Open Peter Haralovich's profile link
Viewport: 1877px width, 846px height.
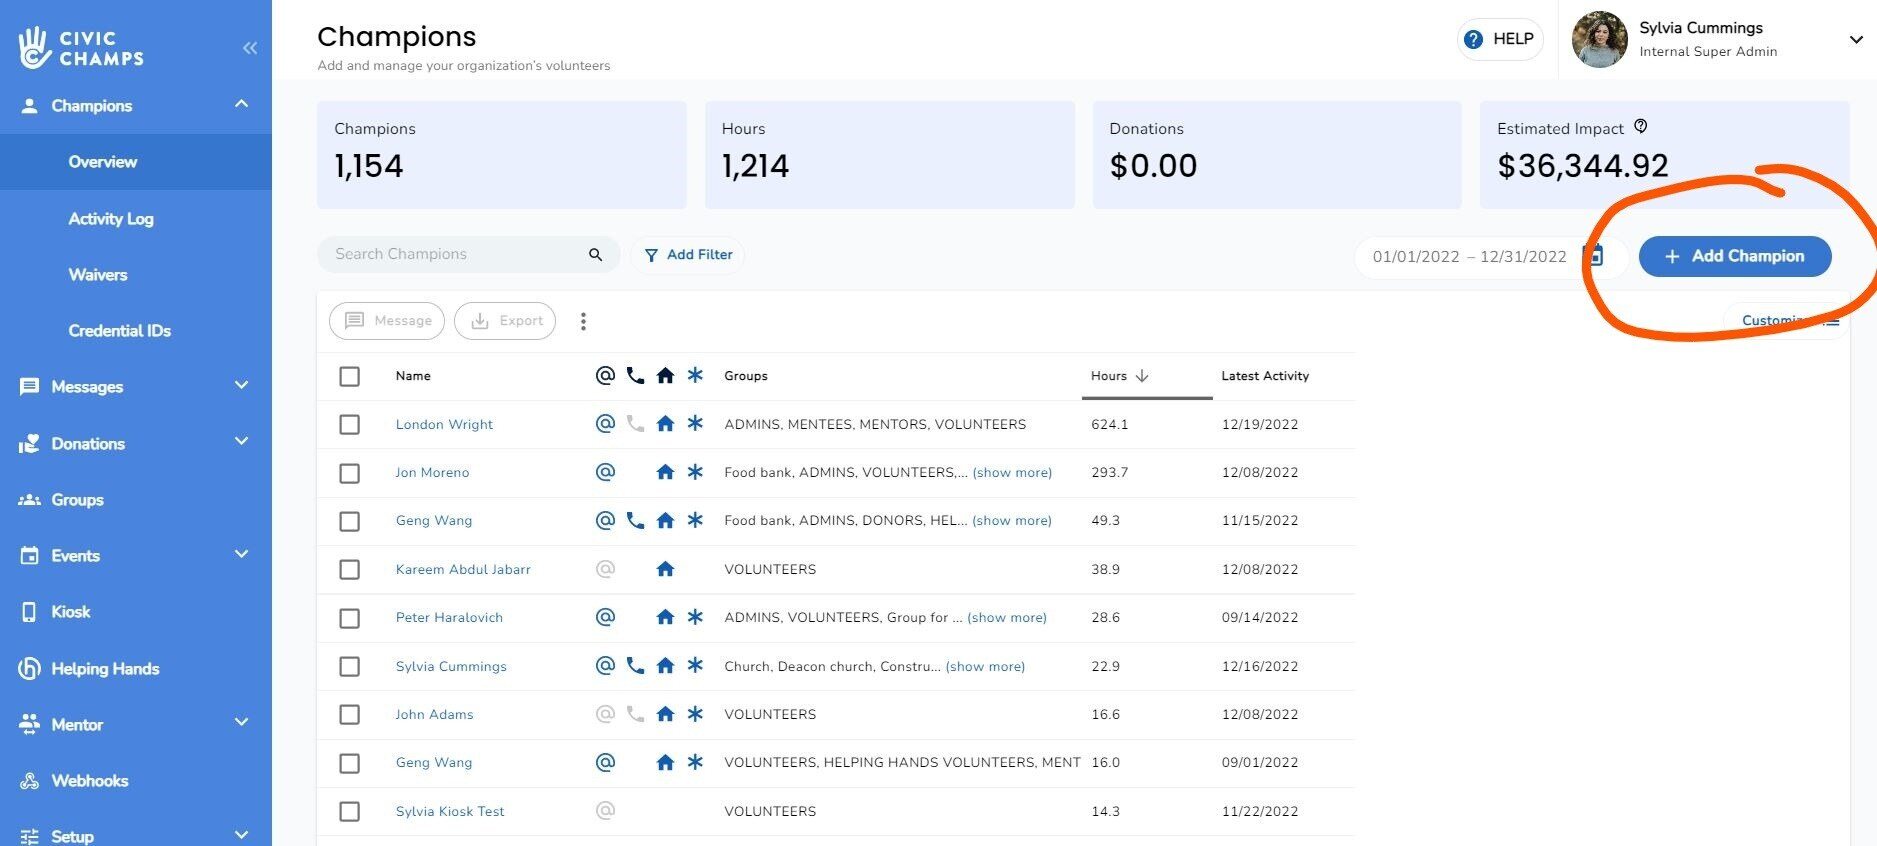pos(449,618)
